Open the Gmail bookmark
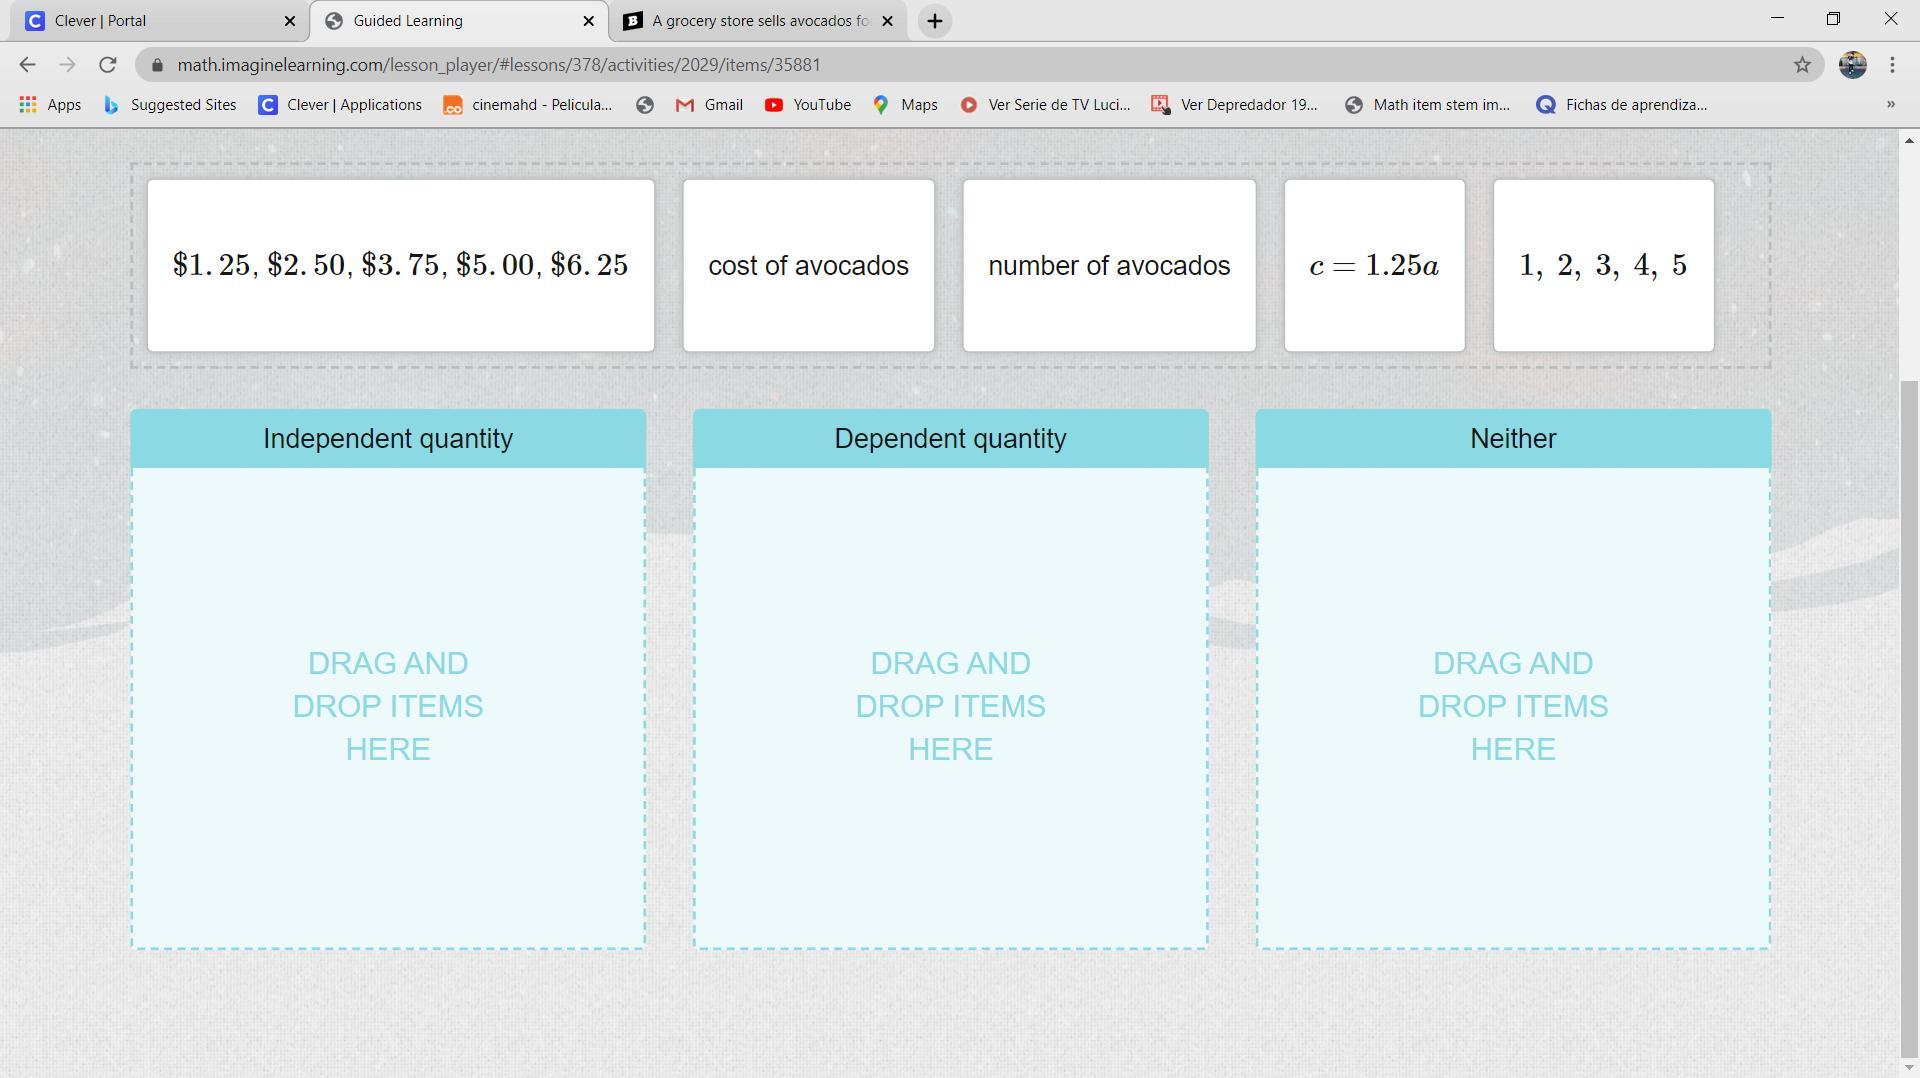The image size is (1920, 1078). (x=709, y=105)
